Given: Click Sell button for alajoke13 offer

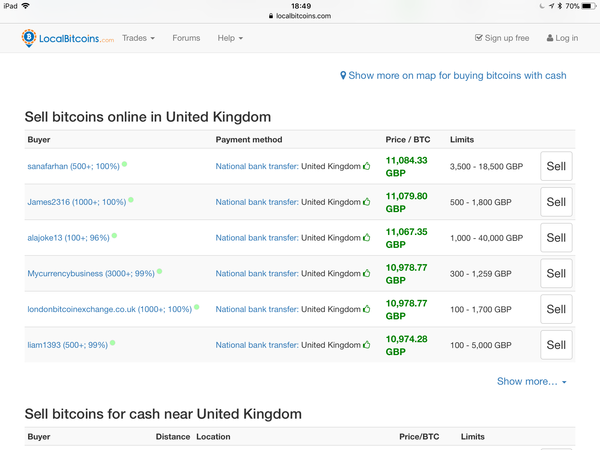Looking at the screenshot, I should pyautogui.click(x=556, y=238).
